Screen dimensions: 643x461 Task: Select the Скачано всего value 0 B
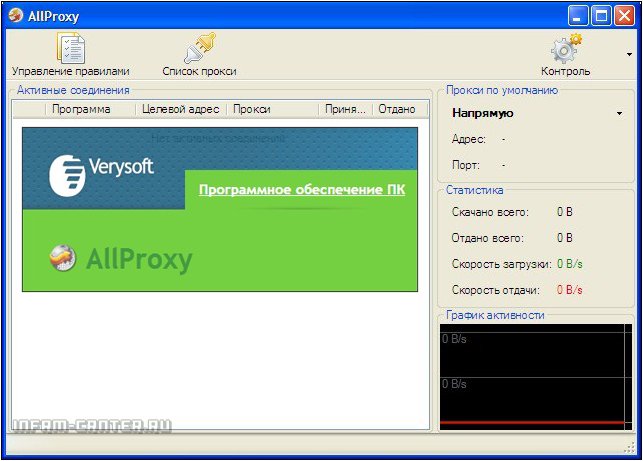point(565,212)
